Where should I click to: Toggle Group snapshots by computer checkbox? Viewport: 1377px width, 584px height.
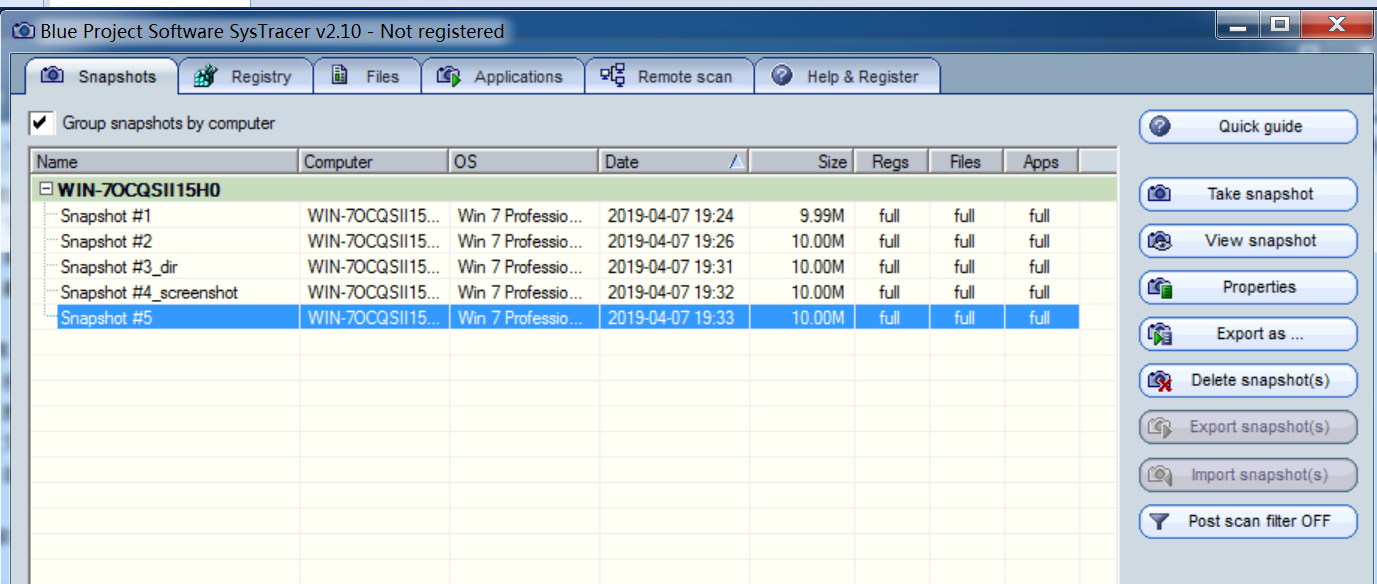pyautogui.click(x=41, y=123)
